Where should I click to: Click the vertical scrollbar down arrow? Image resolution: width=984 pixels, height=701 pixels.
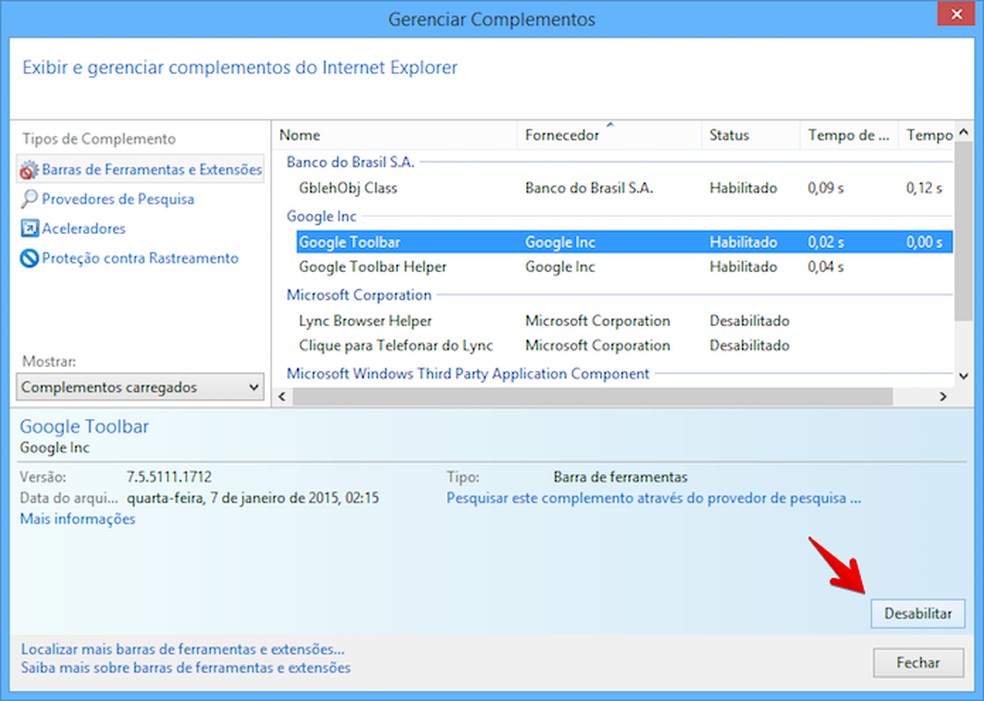964,376
